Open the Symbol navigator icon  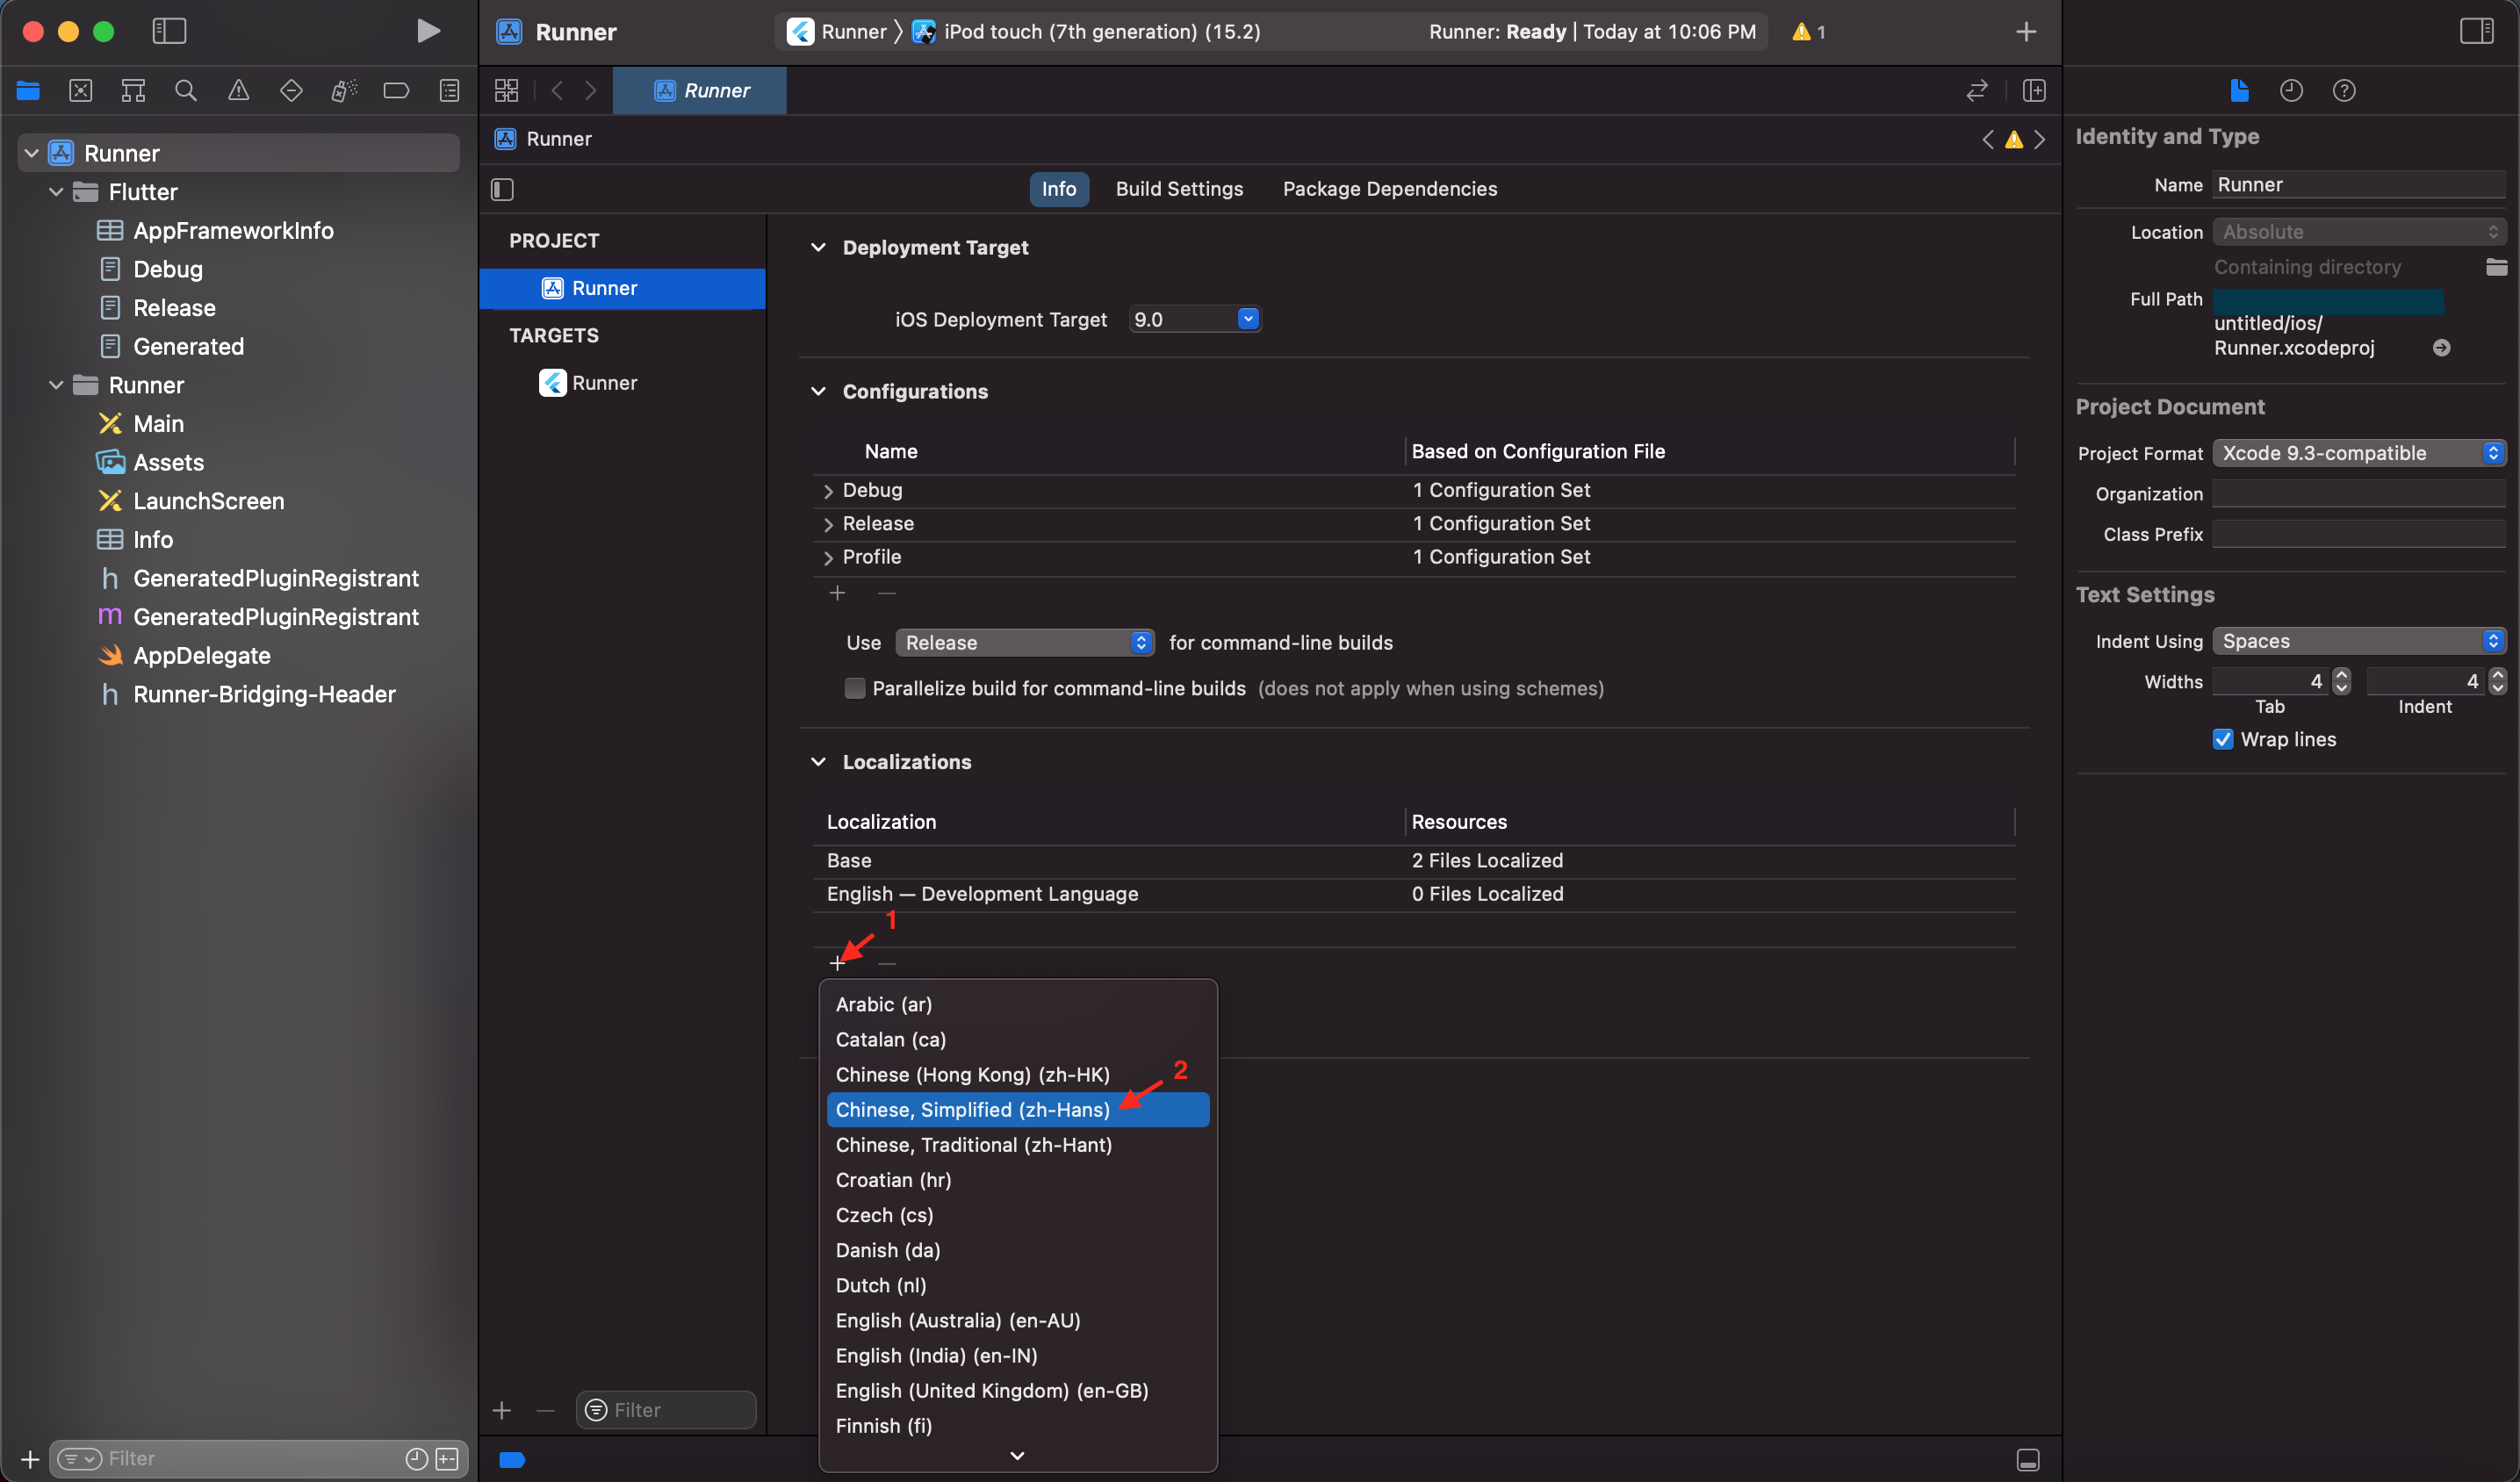(133, 91)
